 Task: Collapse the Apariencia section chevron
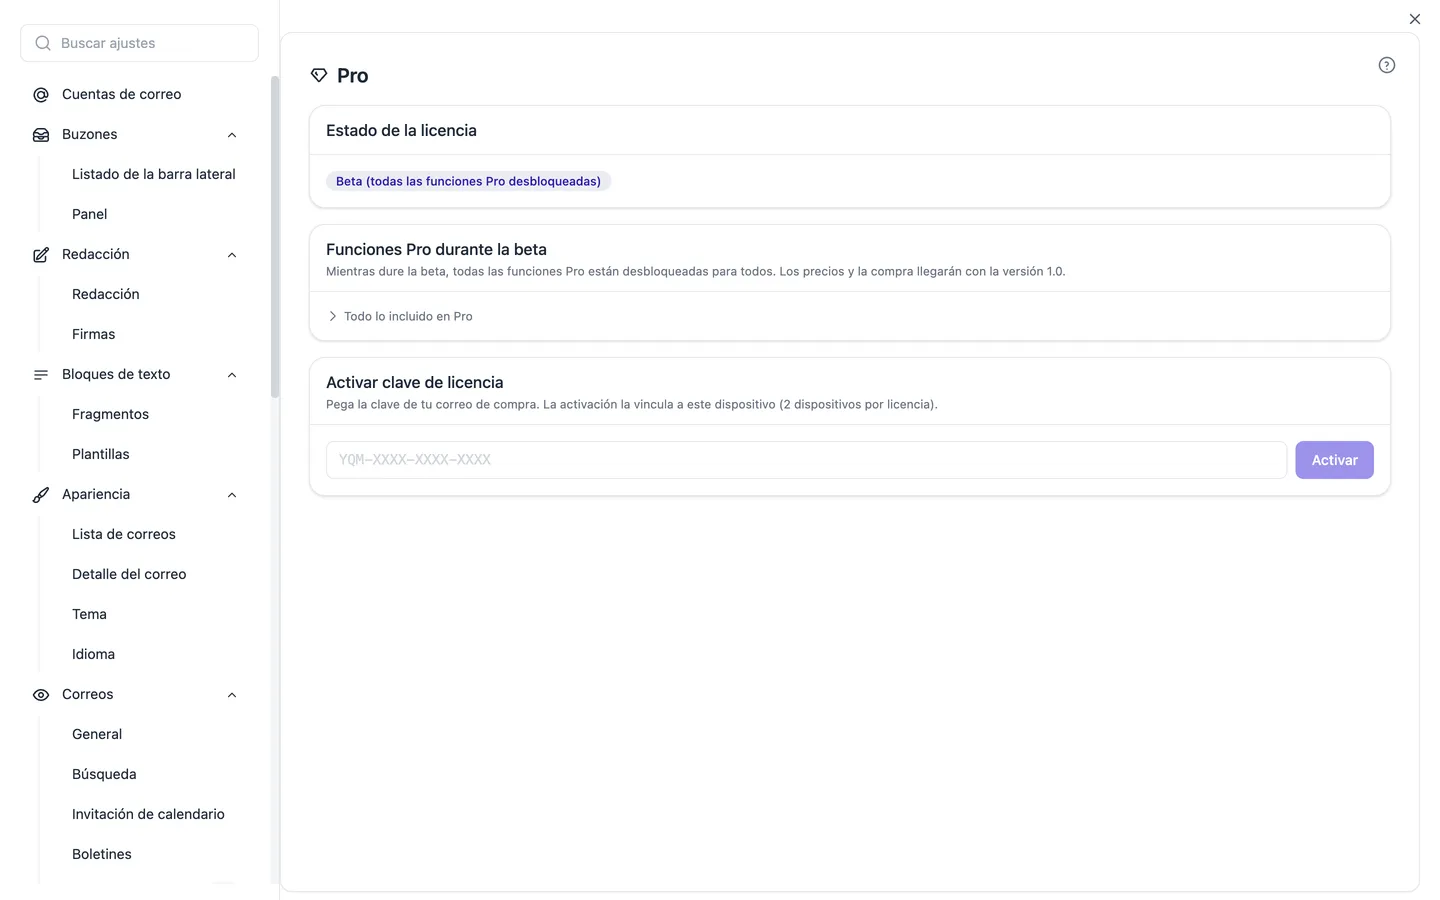pyautogui.click(x=232, y=495)
